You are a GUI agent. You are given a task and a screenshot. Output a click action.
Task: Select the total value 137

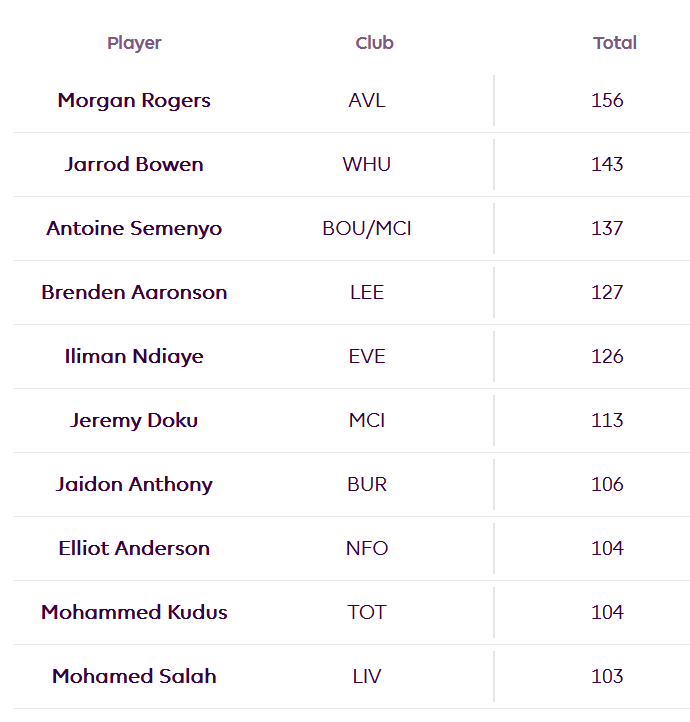[x=607, y=228]
